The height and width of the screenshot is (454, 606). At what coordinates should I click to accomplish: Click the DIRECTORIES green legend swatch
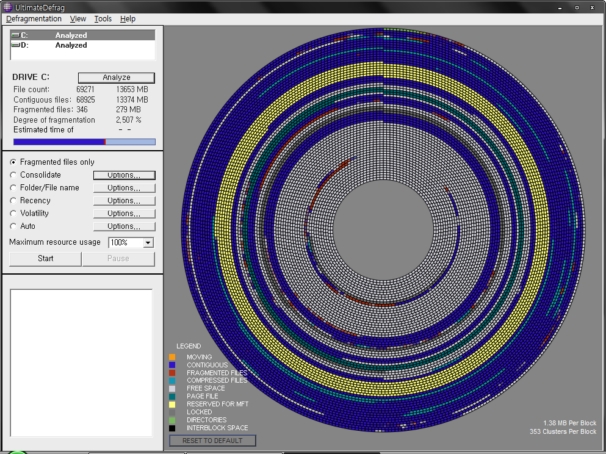172,420
